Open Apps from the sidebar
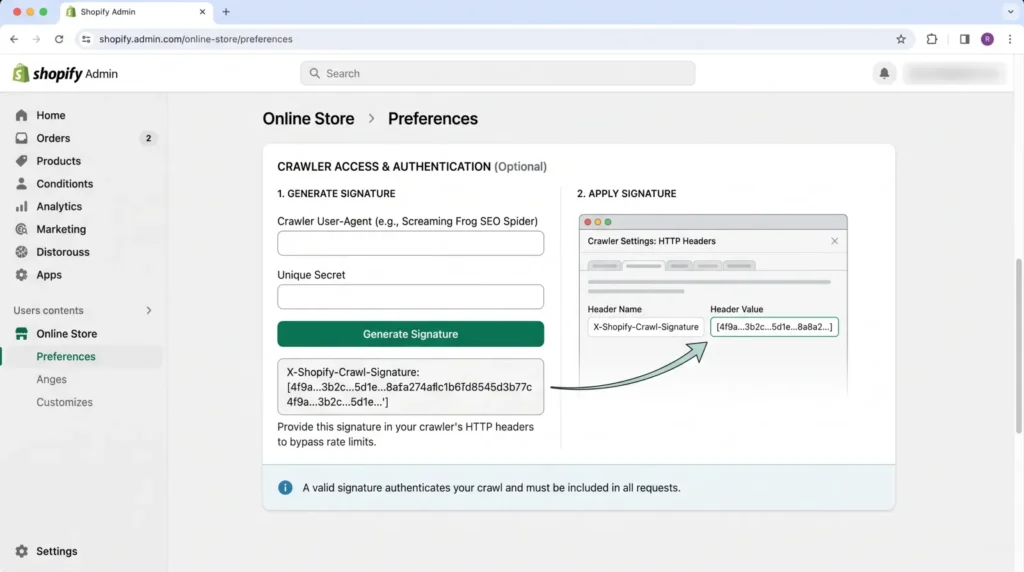 tap(49, 275)
